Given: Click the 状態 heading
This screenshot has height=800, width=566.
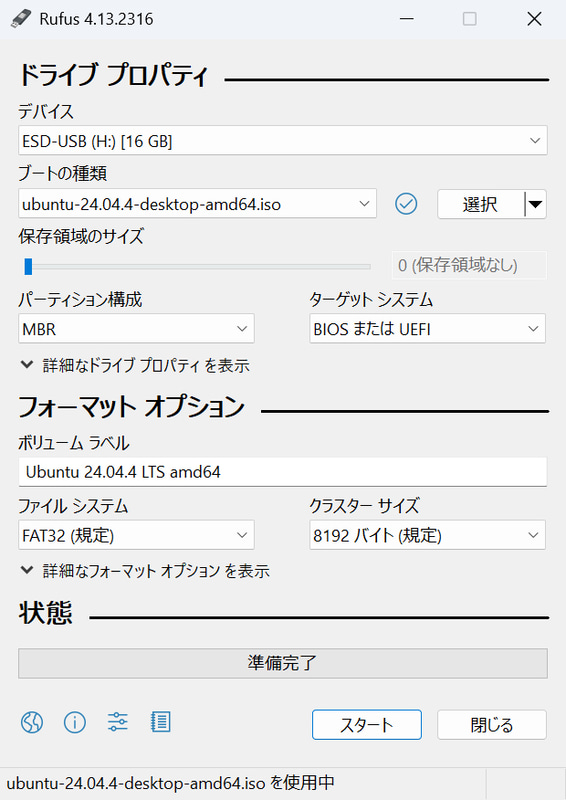Looking at the screenshot, I should [45, 613].
